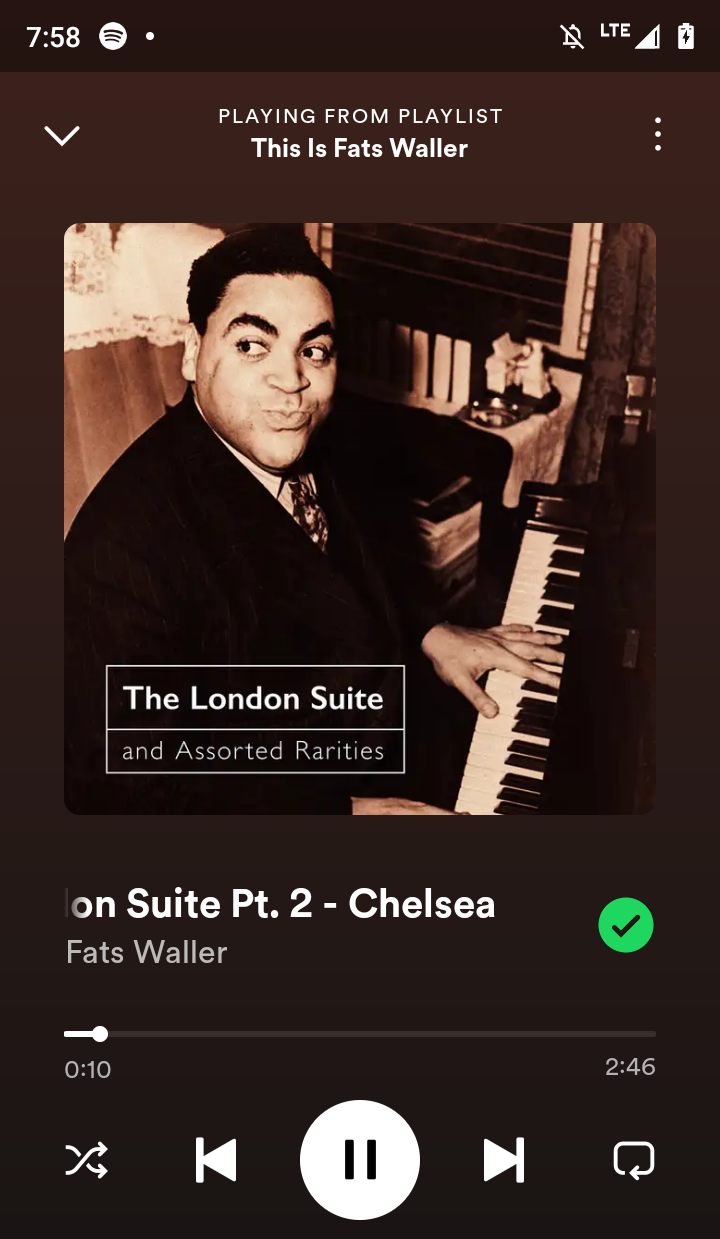This screenshot has width=720, height=1239.
Task: Toggle repeat mode
Action: click(633, 1160)
